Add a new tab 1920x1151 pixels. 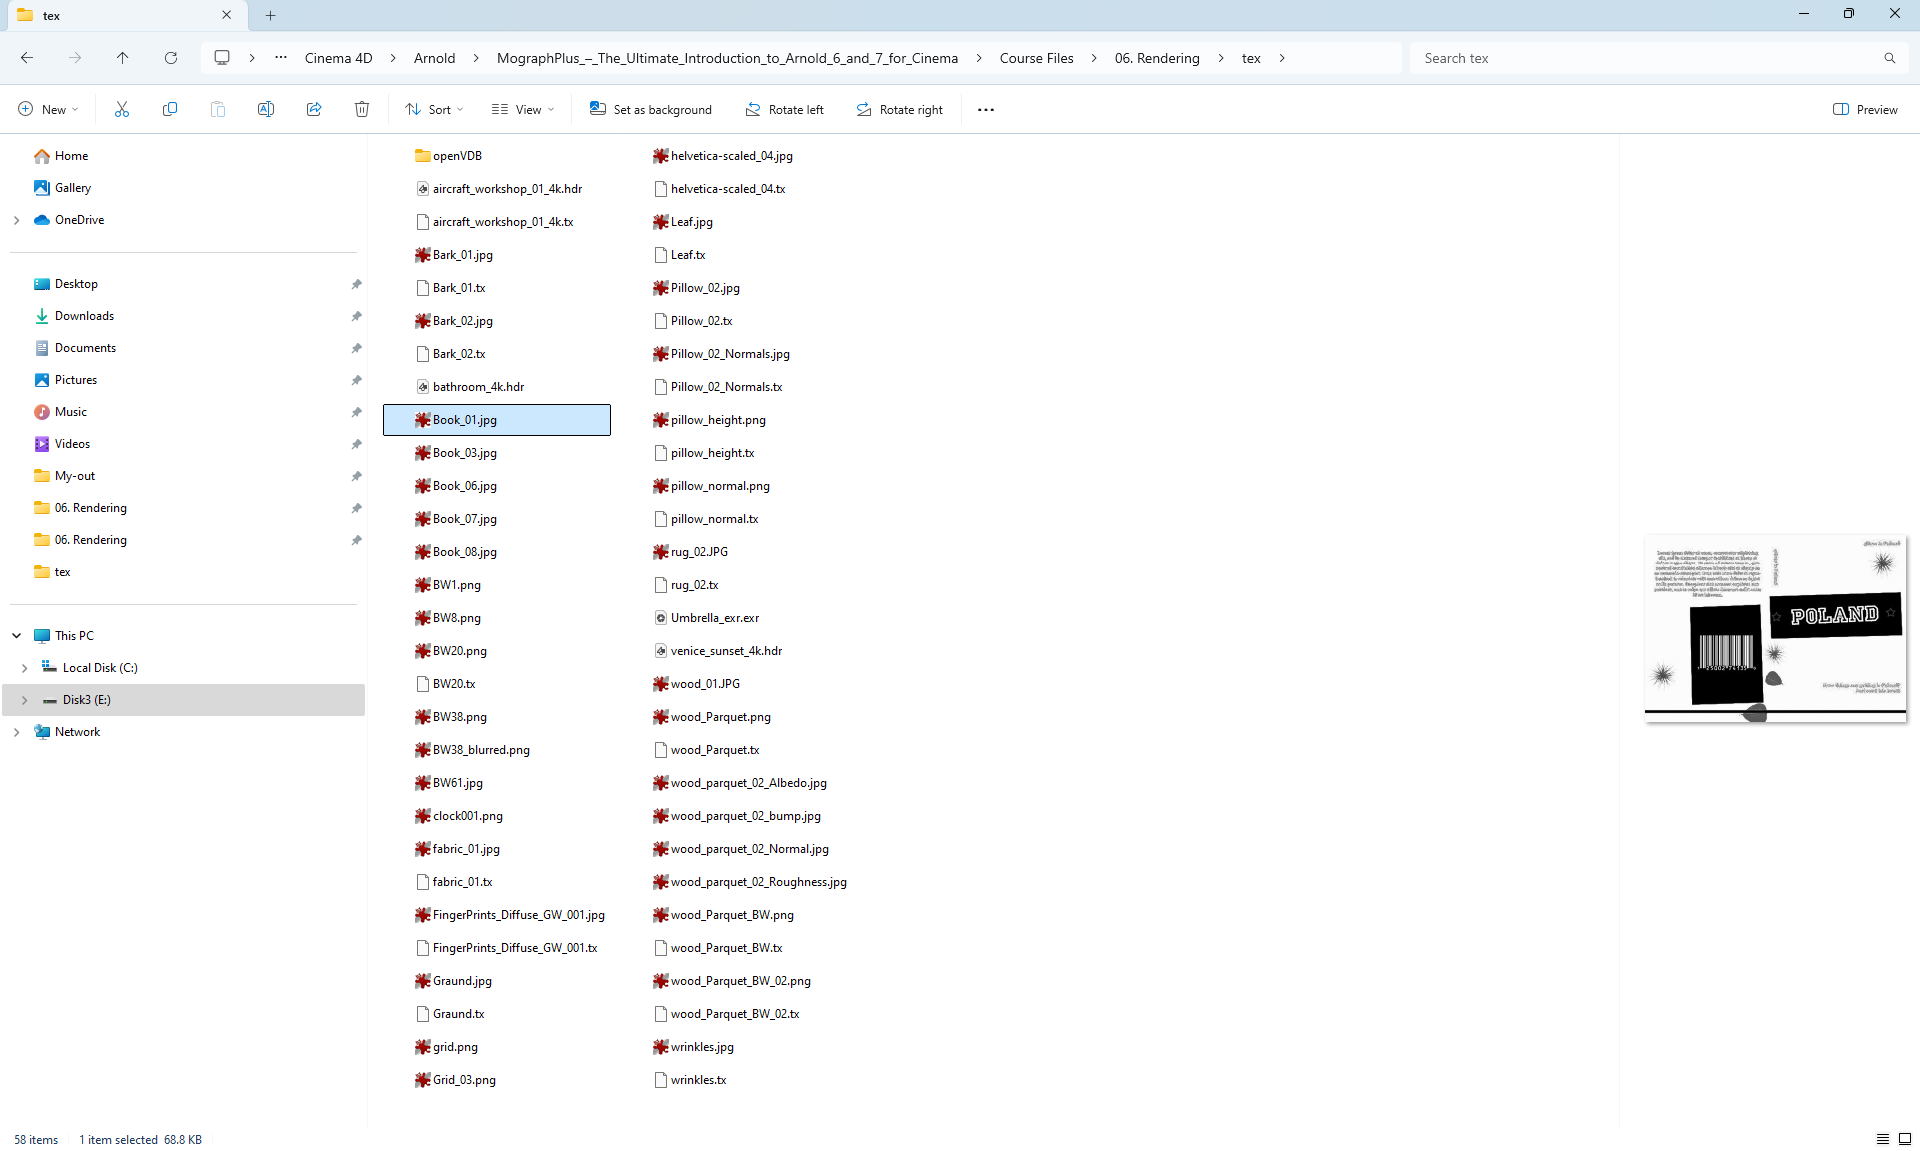(270, 15)
